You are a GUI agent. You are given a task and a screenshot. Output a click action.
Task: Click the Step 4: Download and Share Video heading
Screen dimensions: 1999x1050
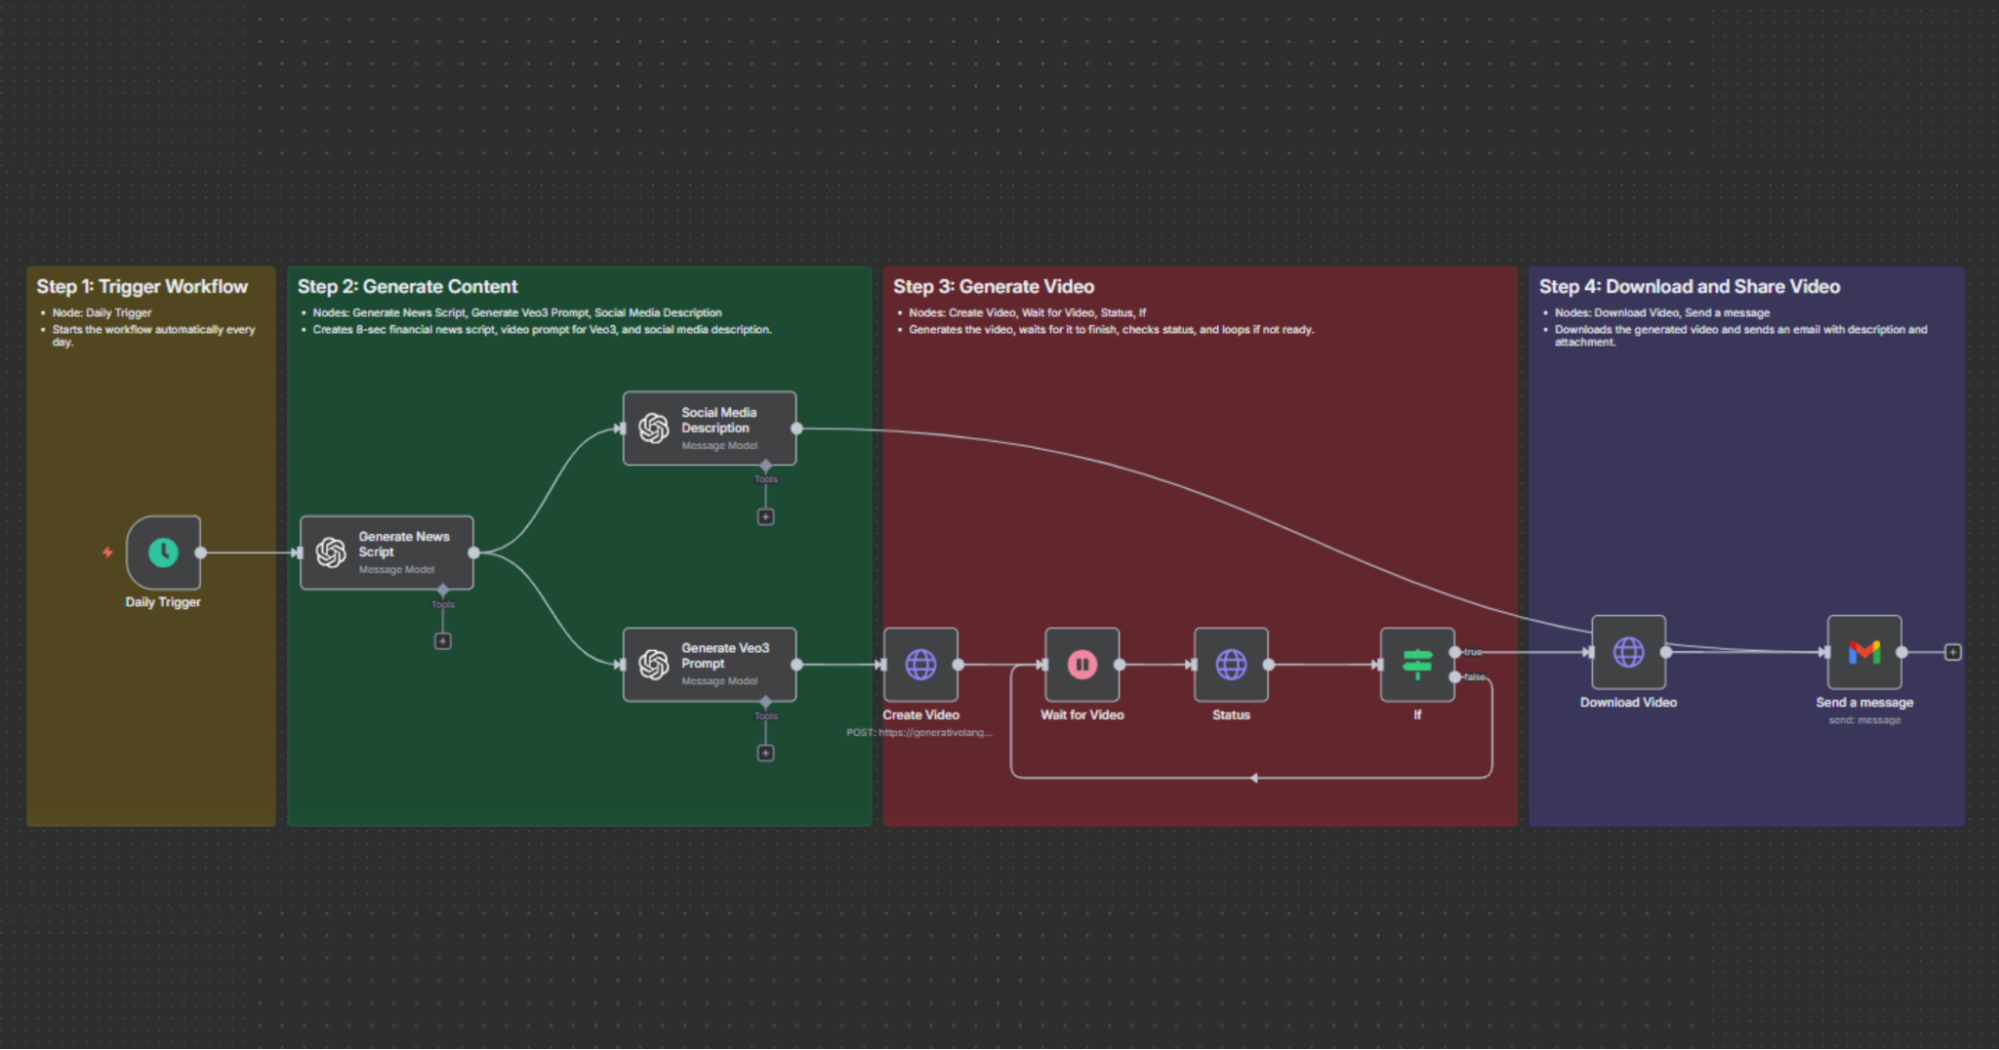(x=1689, y=286)
